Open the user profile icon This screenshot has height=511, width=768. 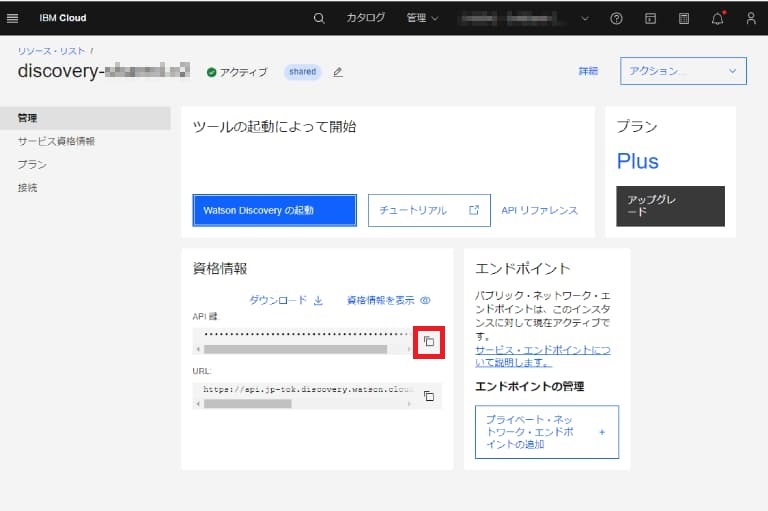point(751,18)
